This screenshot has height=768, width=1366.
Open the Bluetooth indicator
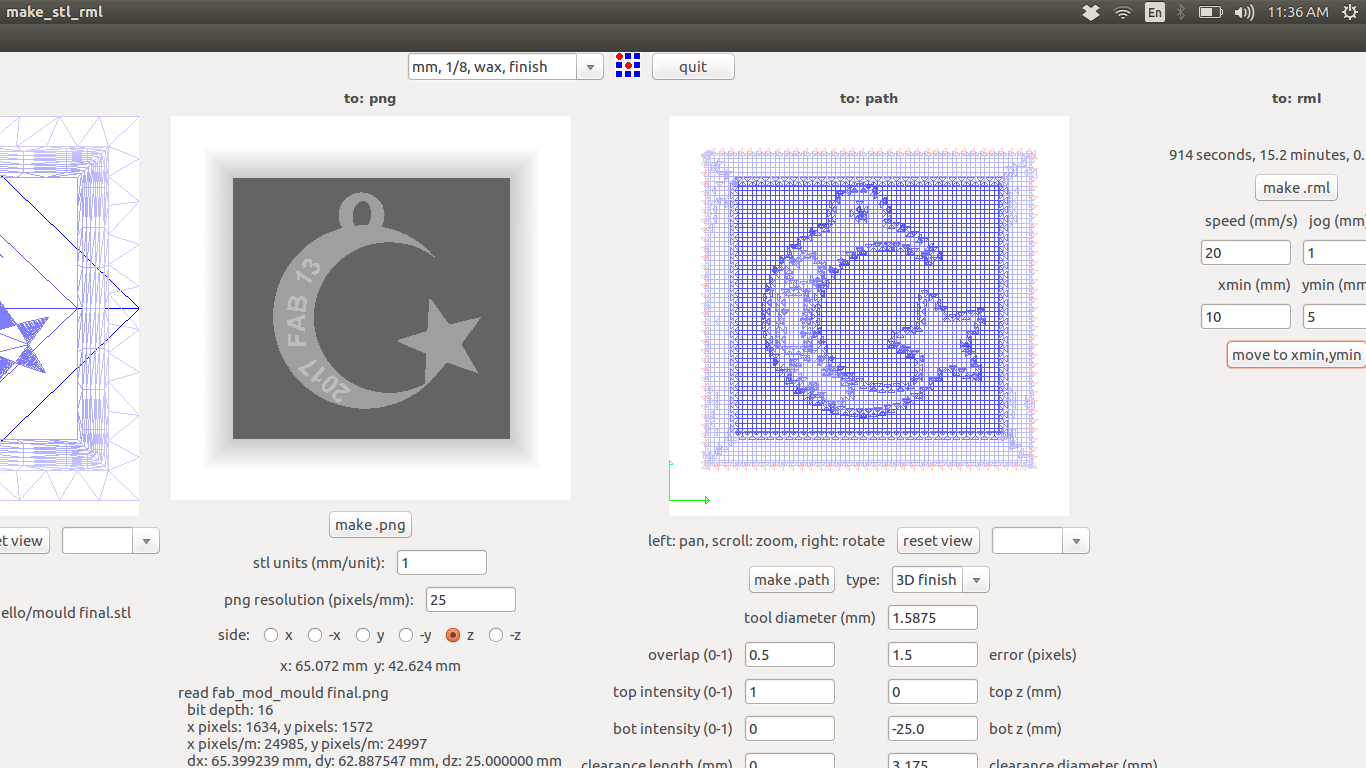point(1181,12)
